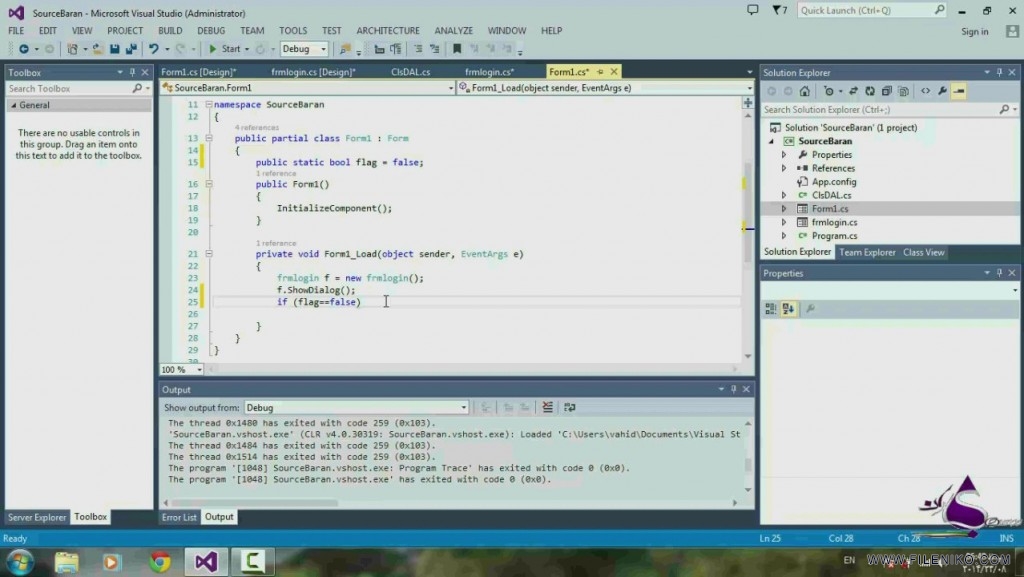
Task: Click the Search Solution Explorer field
Action: point(889,110)
